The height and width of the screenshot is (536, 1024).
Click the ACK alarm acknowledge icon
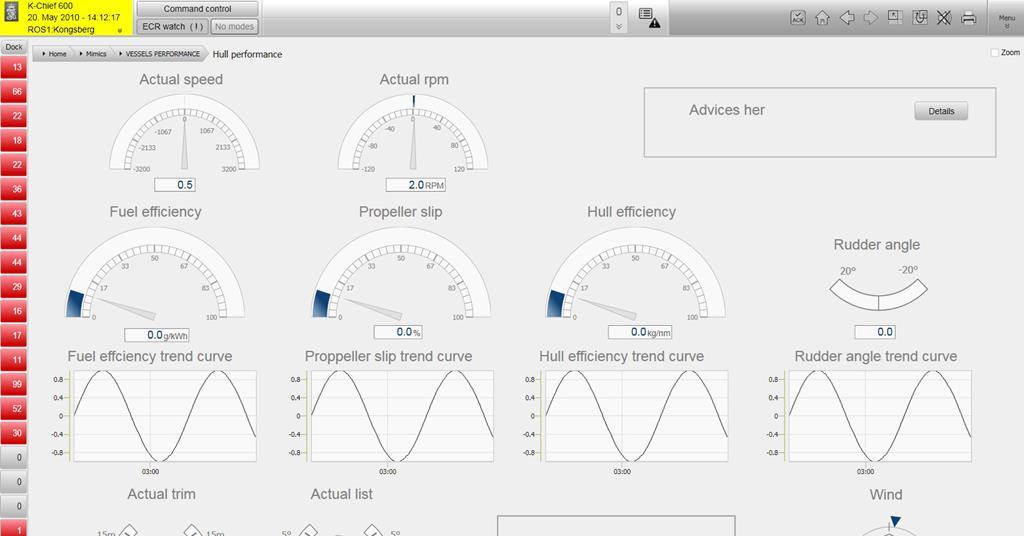[x=798, y=18]
